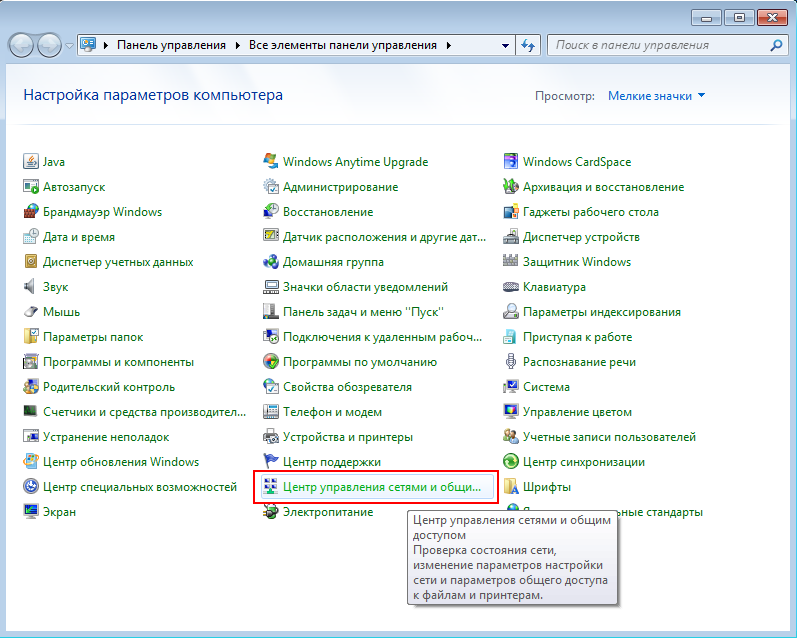Click the Шрифты fonts folder icon
The height and width of the screenshot is (638, 797).
(x=510, y=487)
